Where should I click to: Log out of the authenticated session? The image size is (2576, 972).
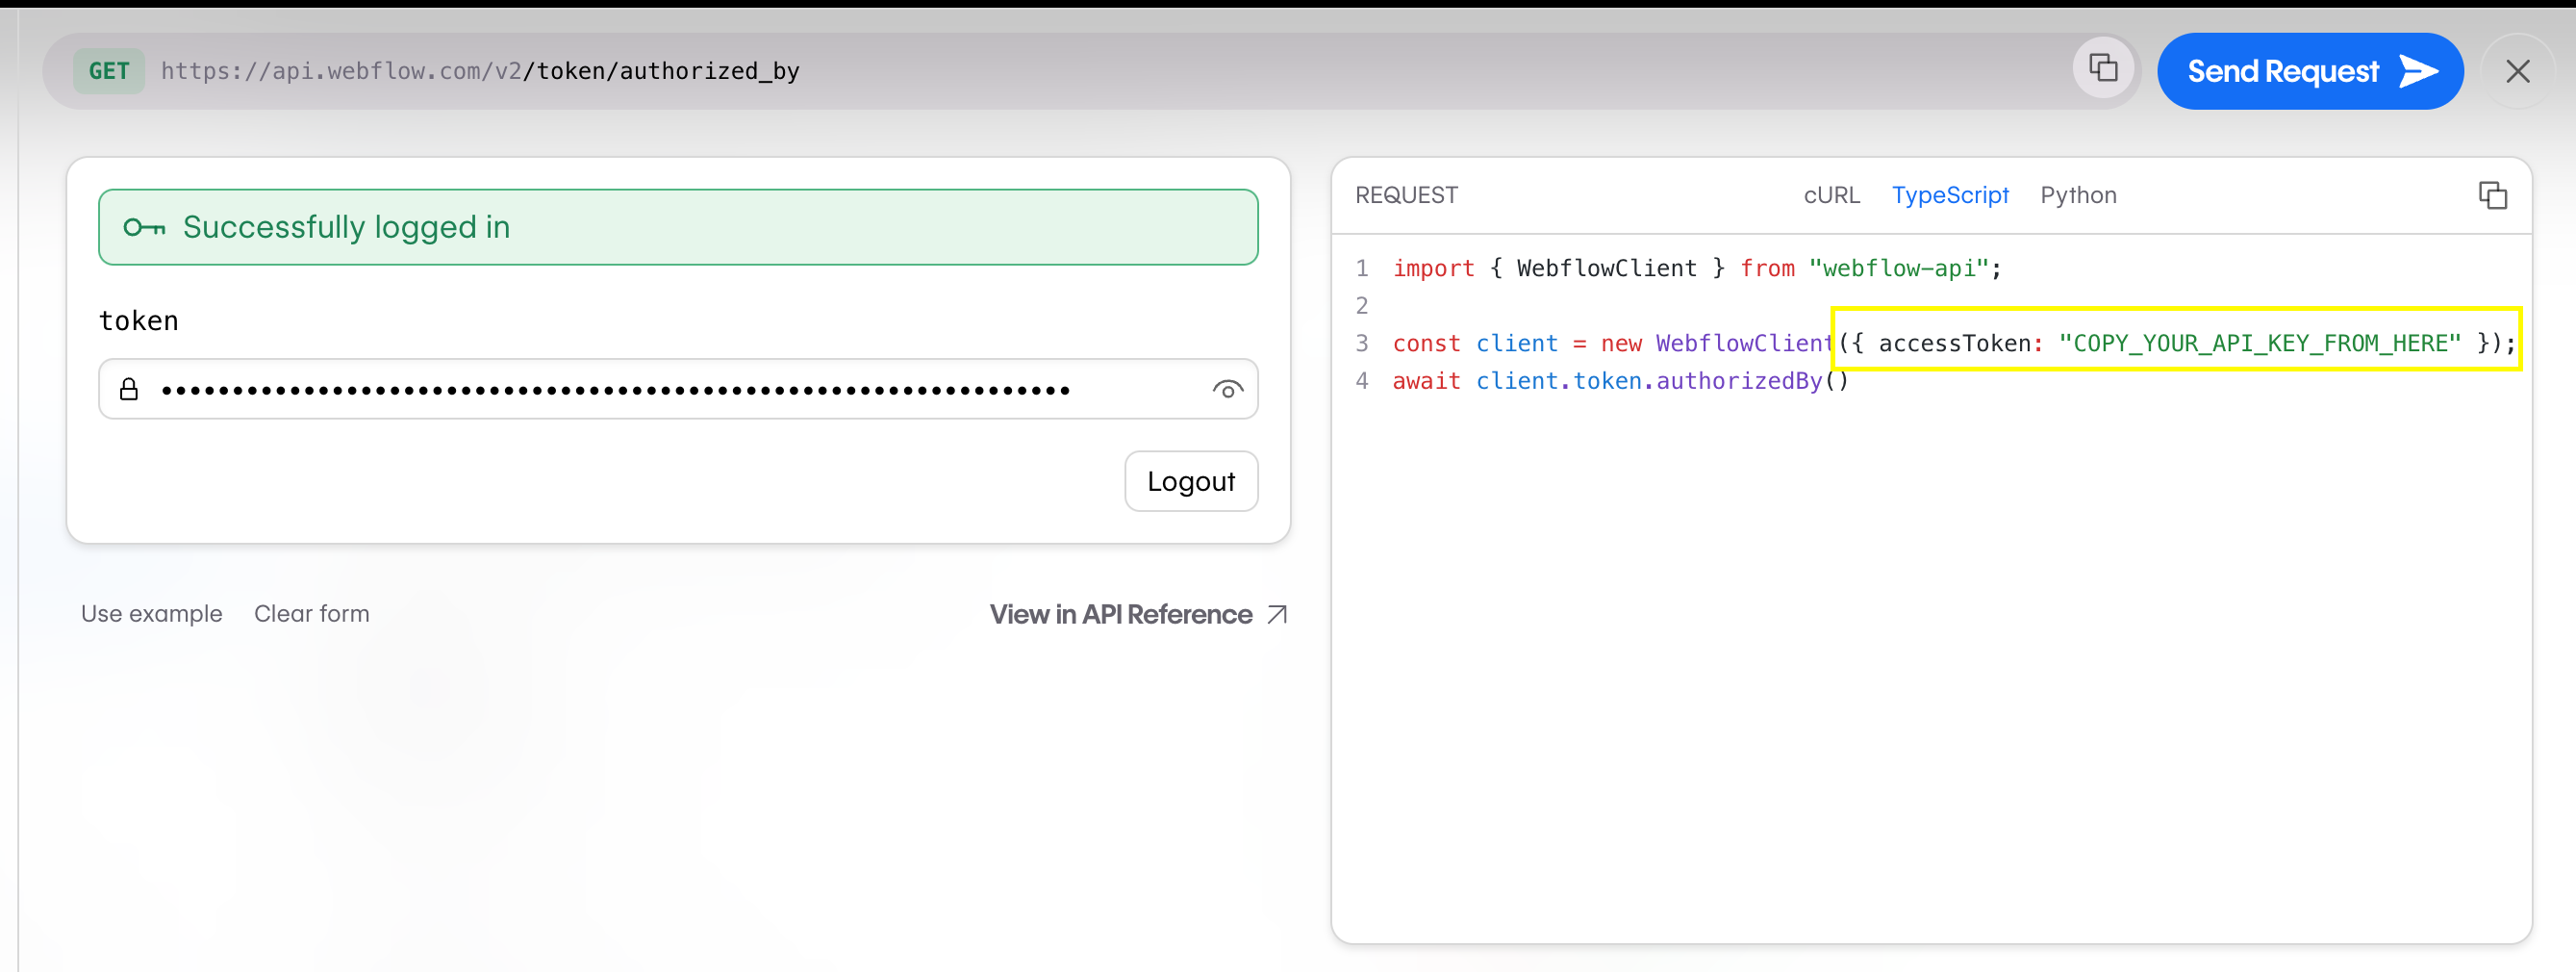coord(1190,481)
